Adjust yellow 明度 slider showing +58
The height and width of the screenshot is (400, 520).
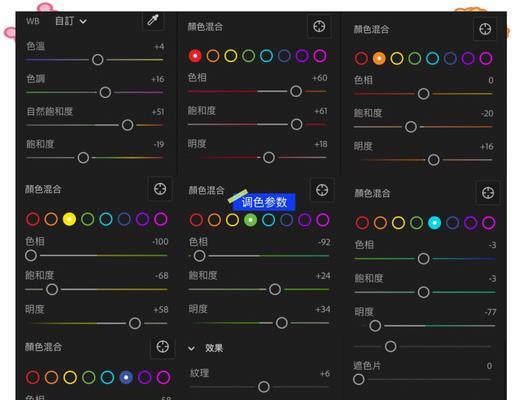tap(135, 323)
